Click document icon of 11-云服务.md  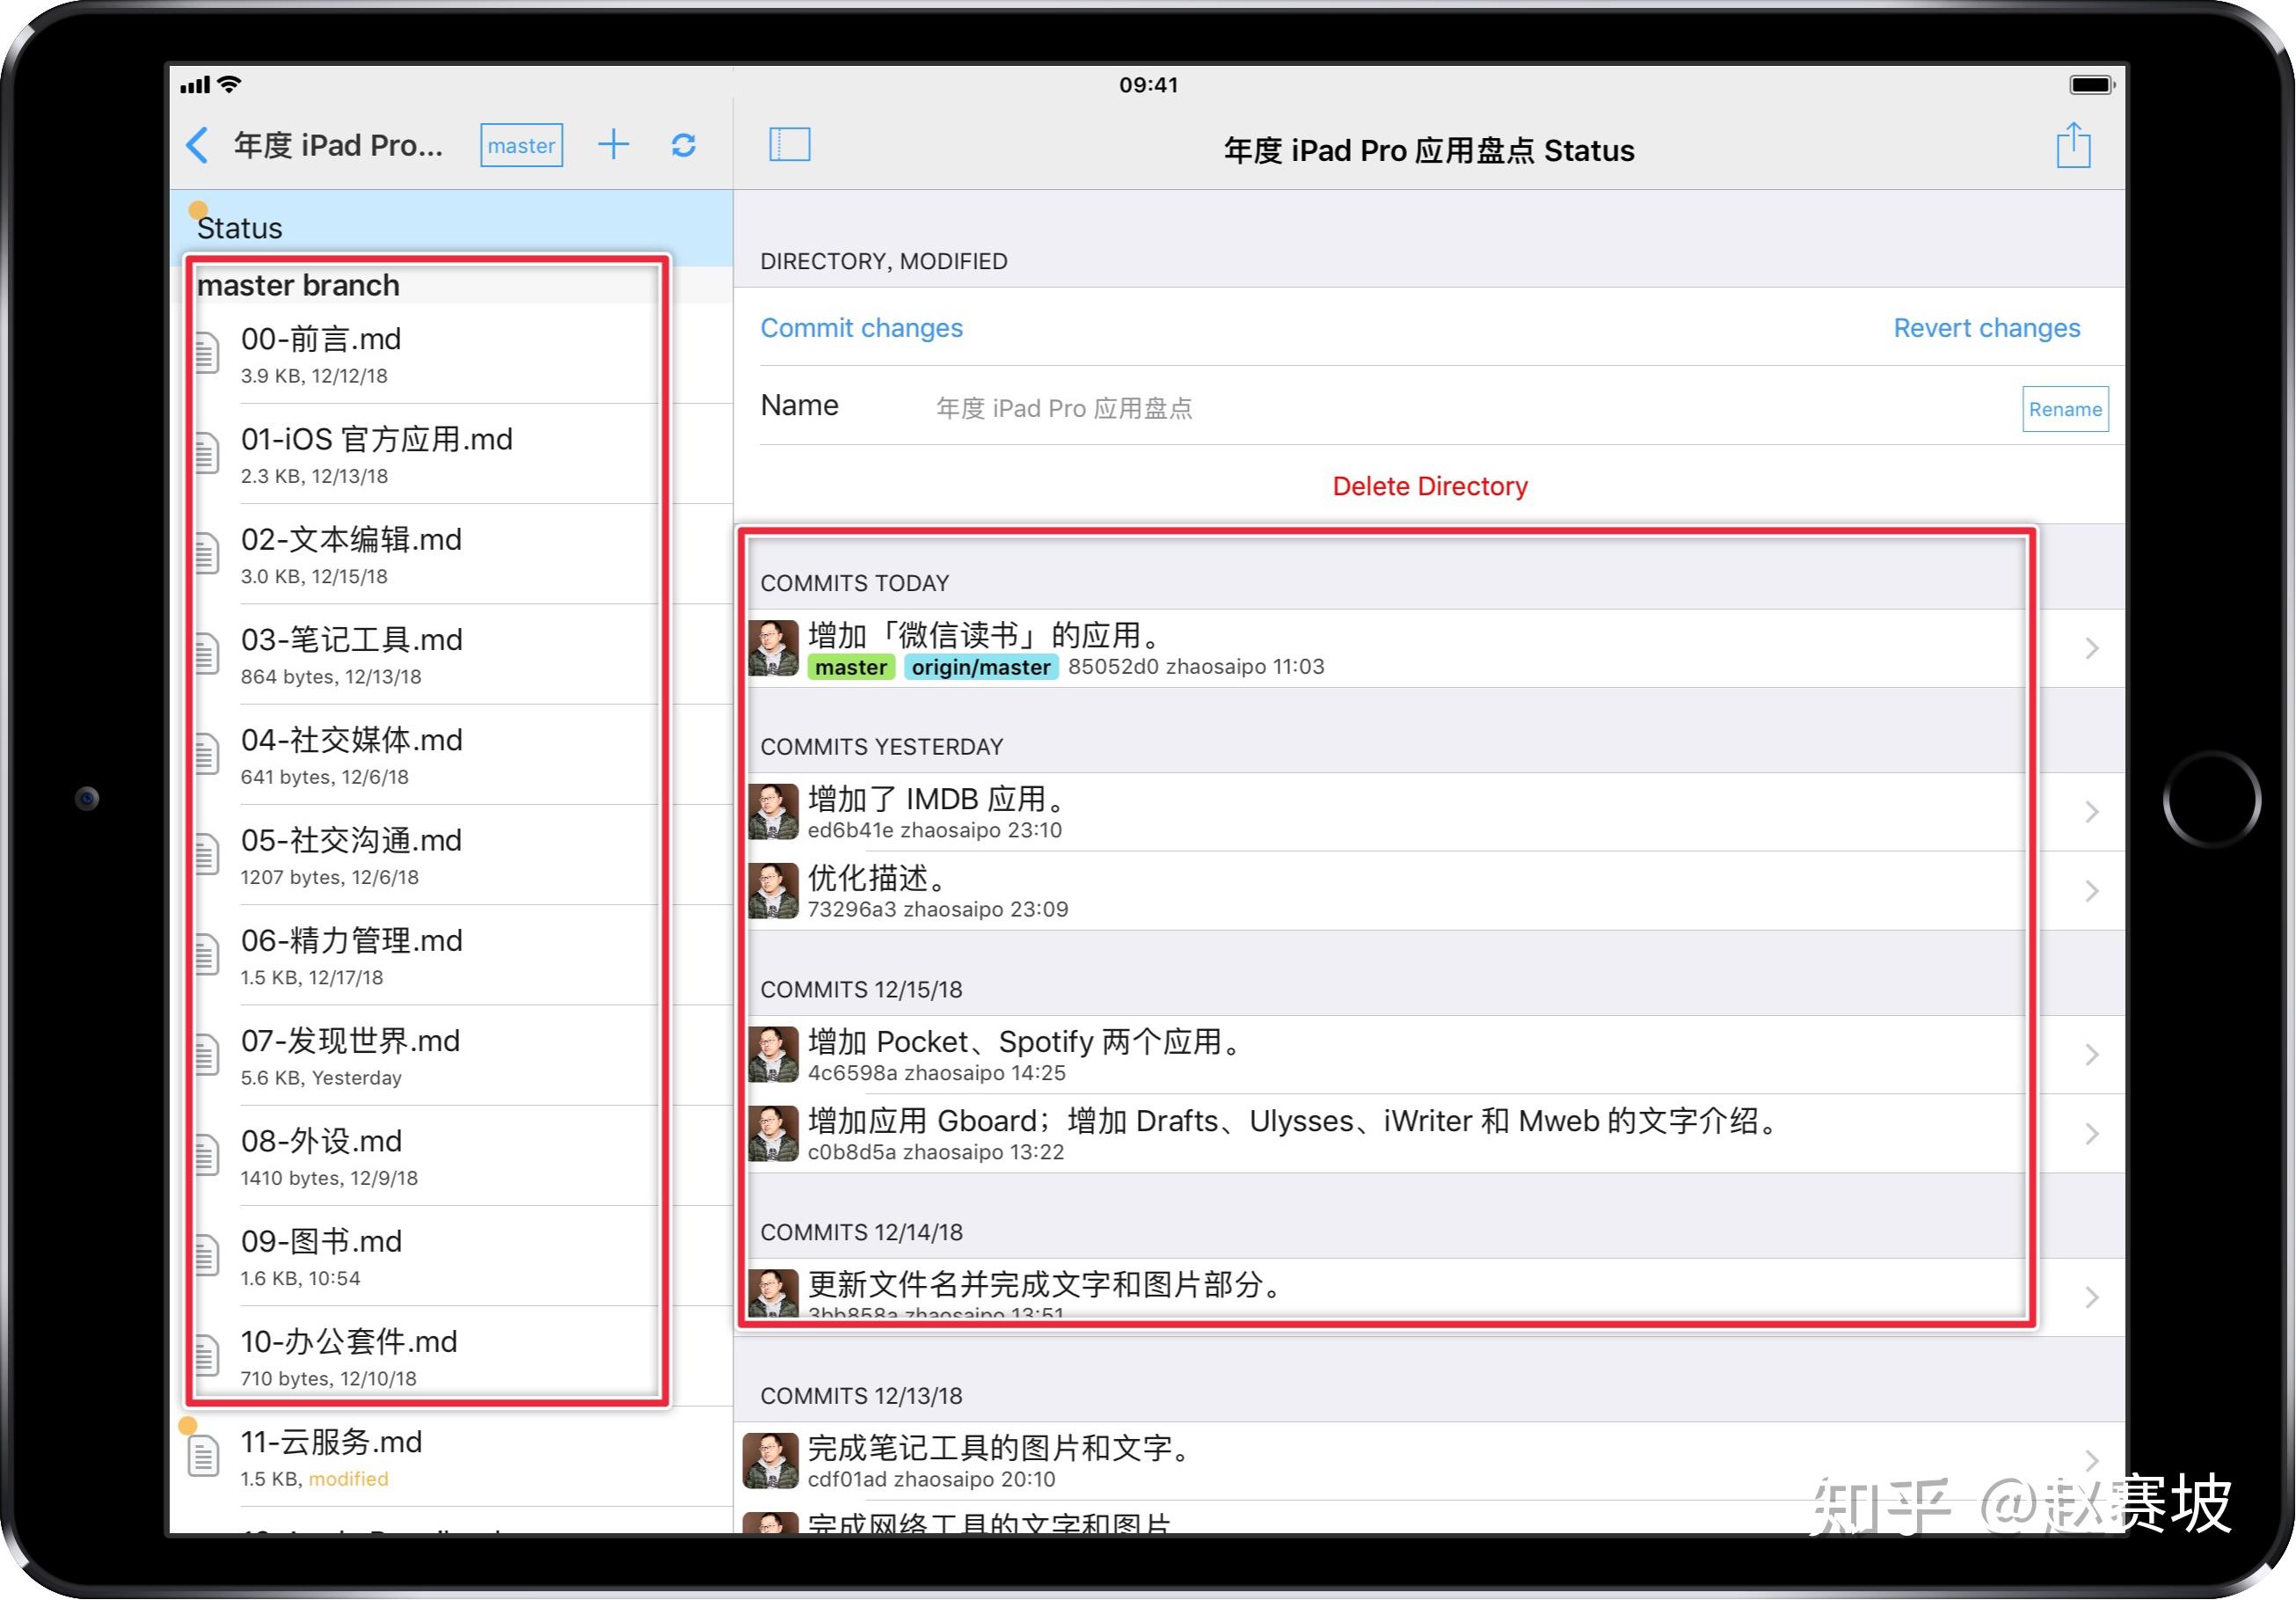(204, 1456)
